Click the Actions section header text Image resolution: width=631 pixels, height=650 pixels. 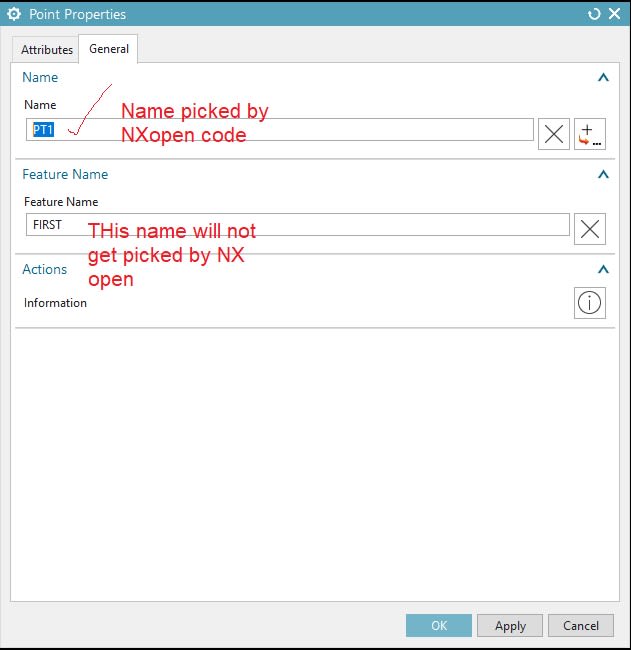point(45,269)
